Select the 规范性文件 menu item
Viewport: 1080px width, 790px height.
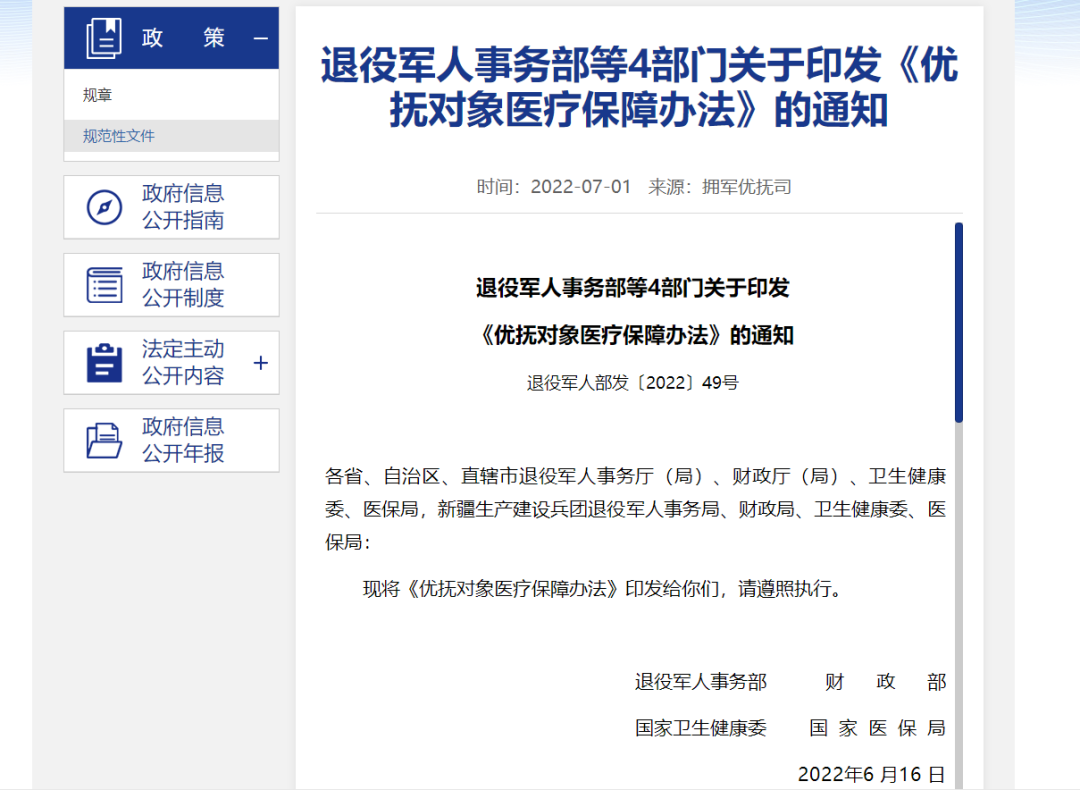[118, 136]
